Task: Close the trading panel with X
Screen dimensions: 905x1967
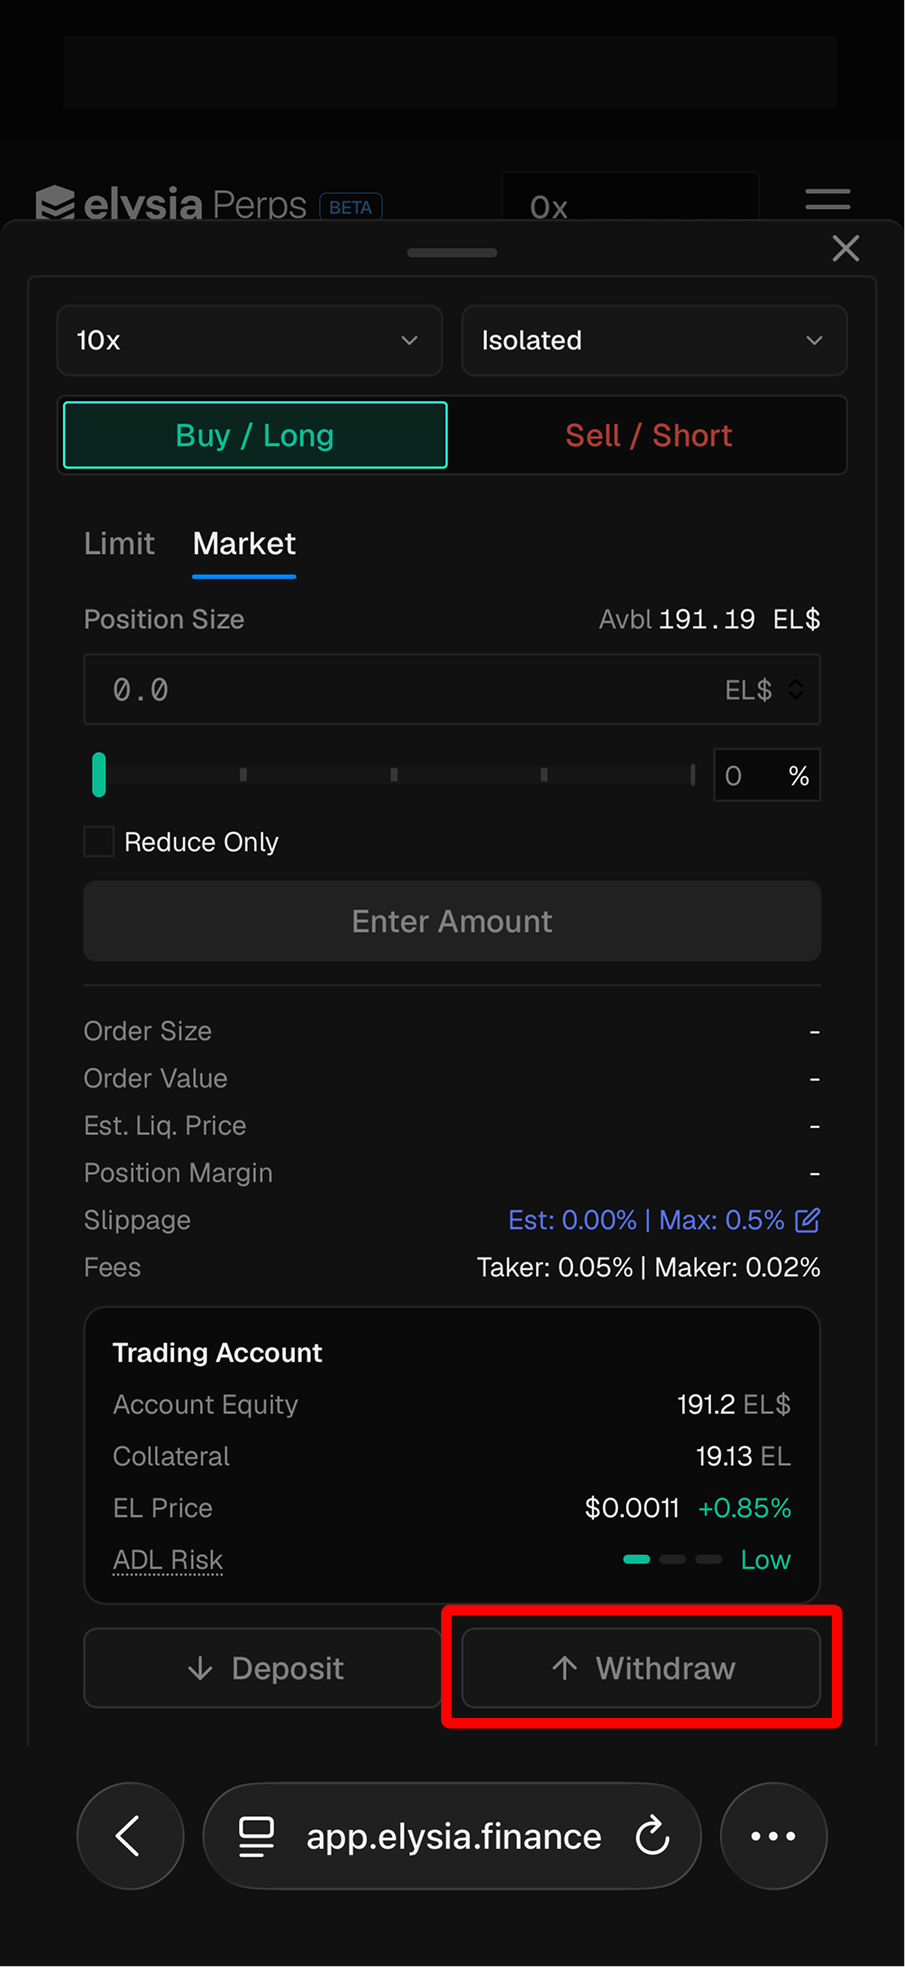Action: (x=846, y=248)
